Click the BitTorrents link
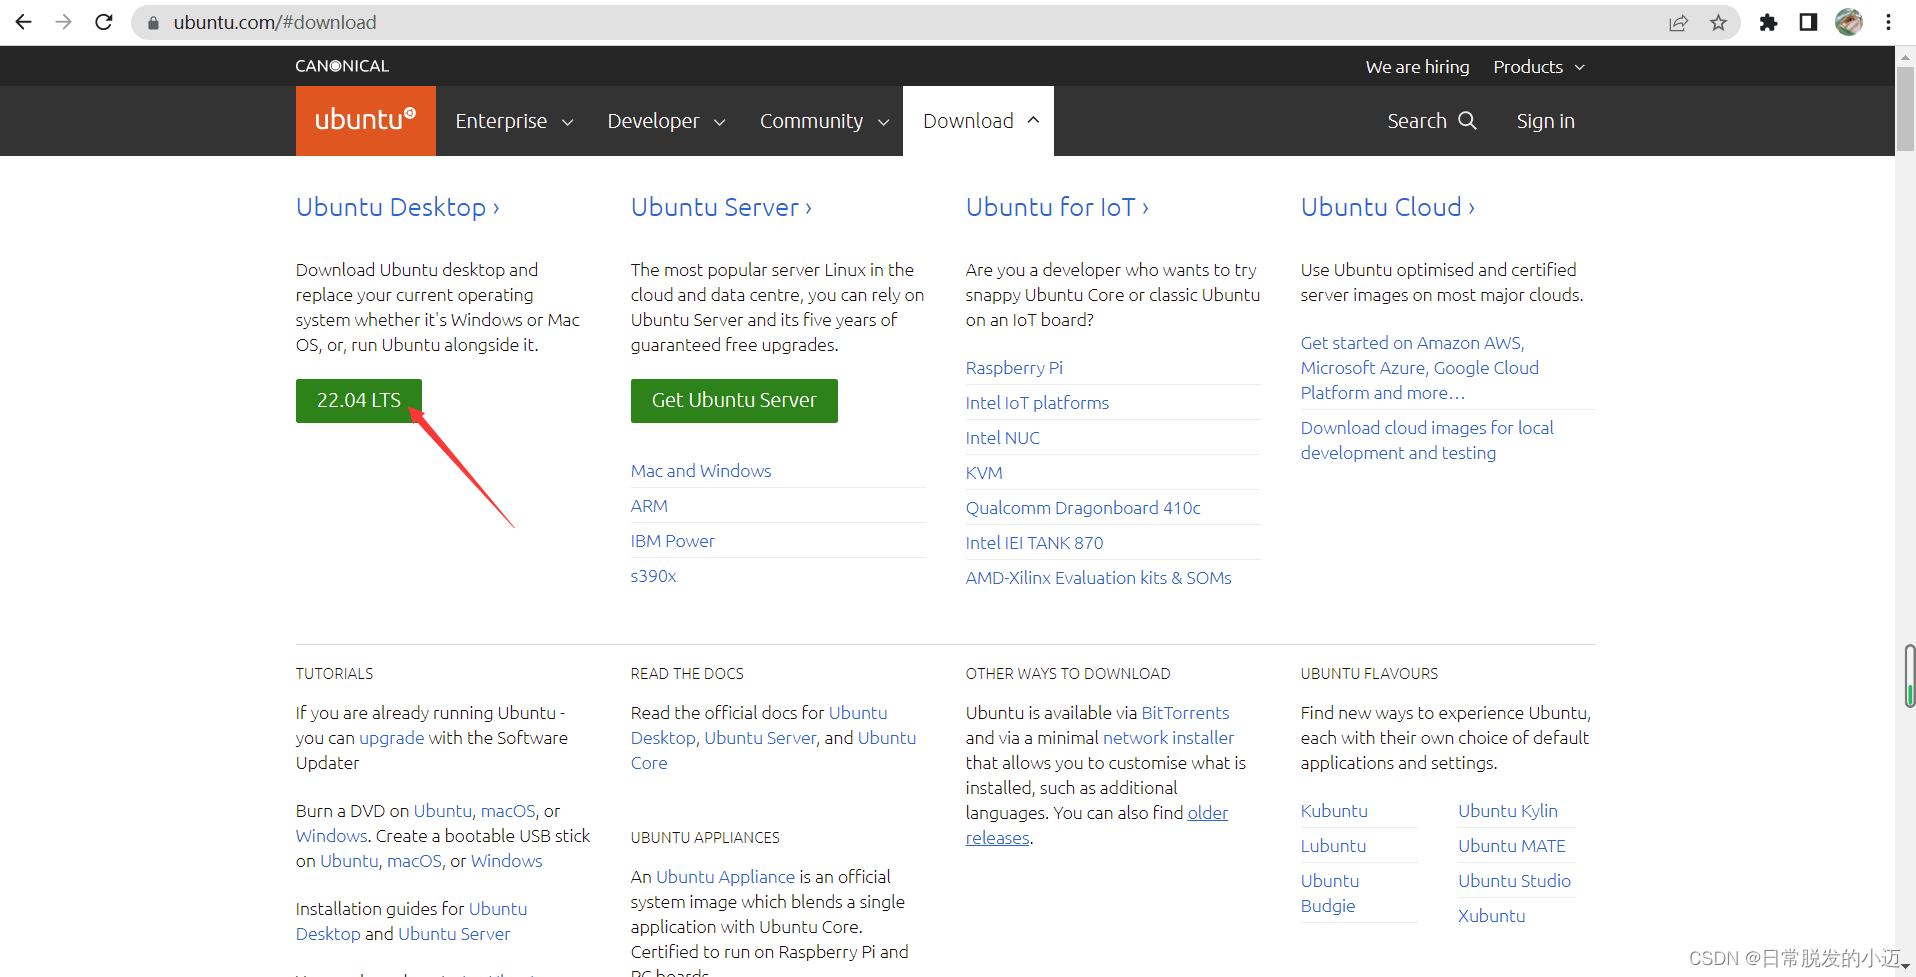The height and width of the screenshot is (977, 1916). [x=1185, y=713]
